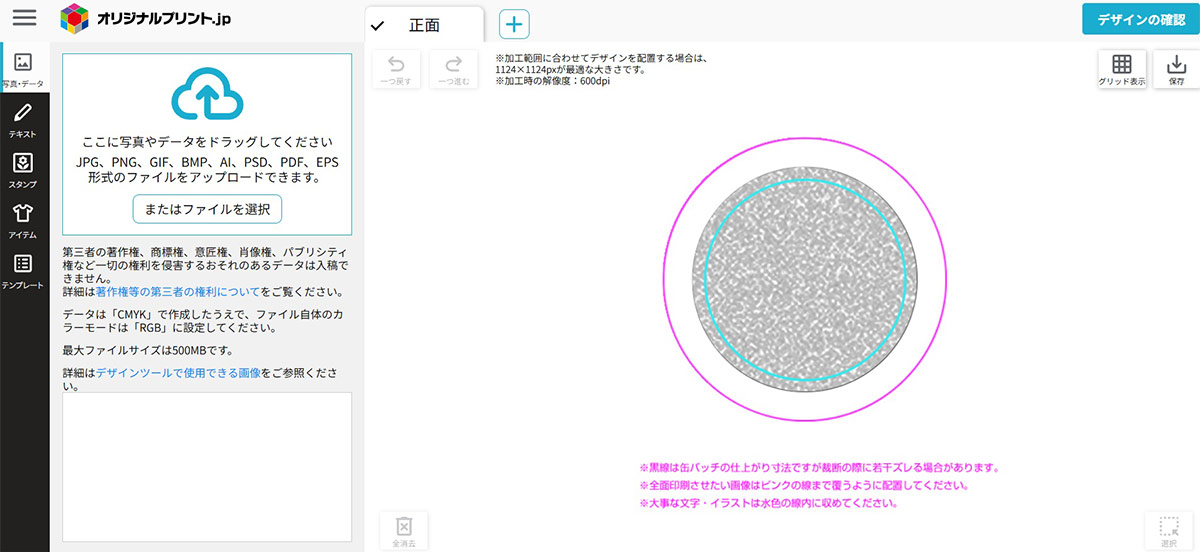Click the empty uploaded images box
This screenshot has height=552, width=1200.
(207, 467)
